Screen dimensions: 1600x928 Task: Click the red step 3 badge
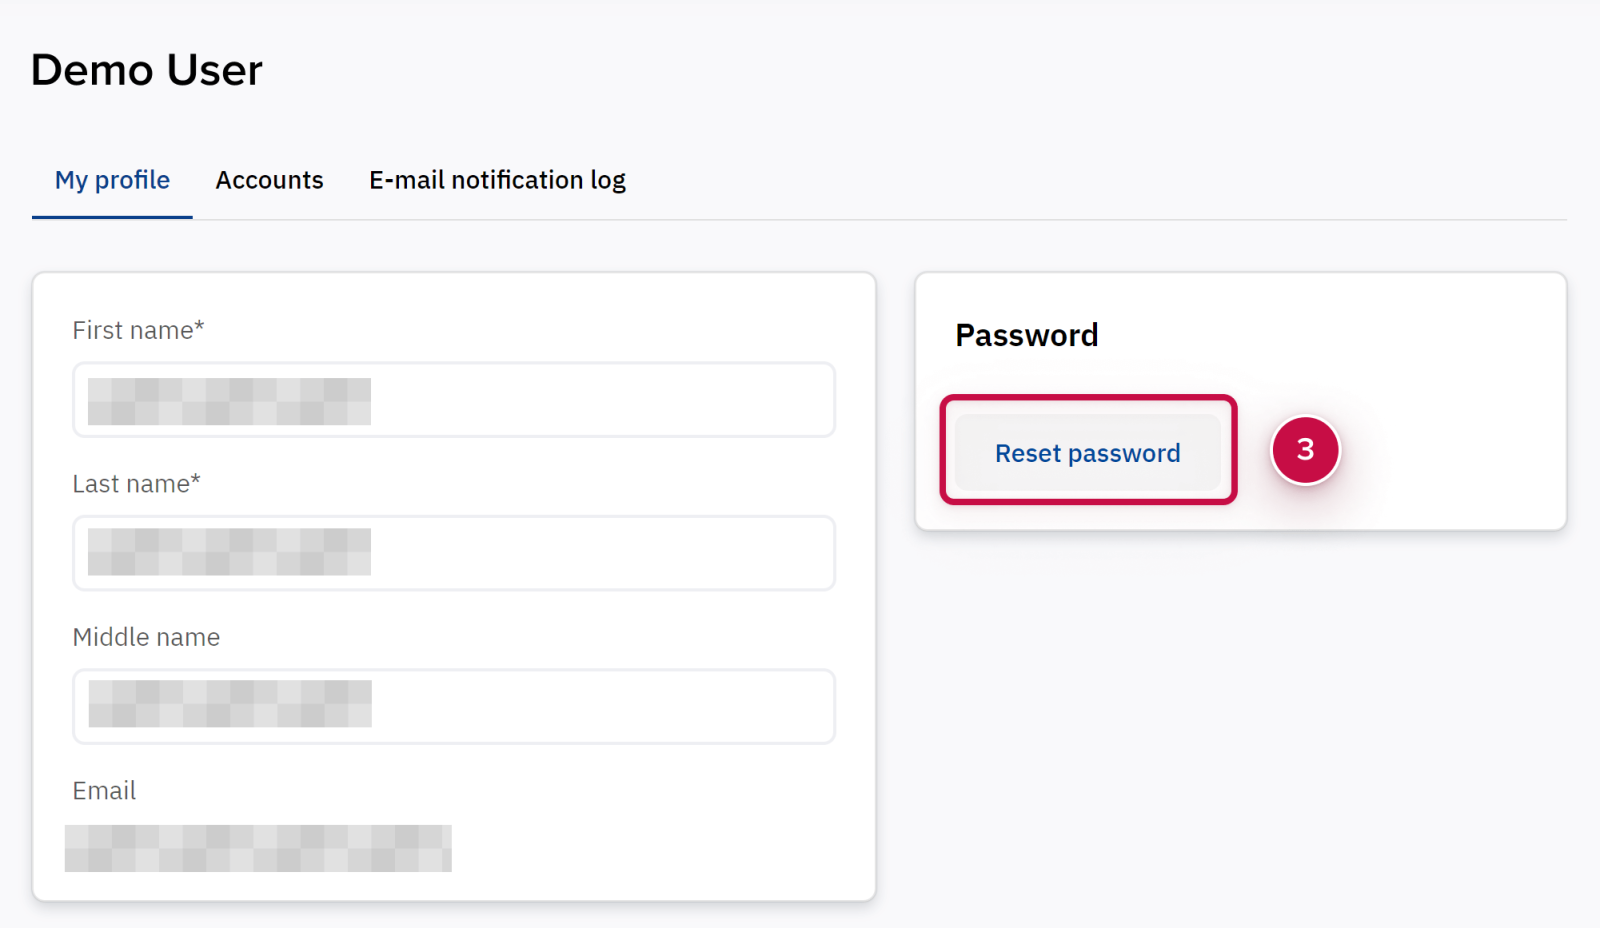[x=1305, y=450]
